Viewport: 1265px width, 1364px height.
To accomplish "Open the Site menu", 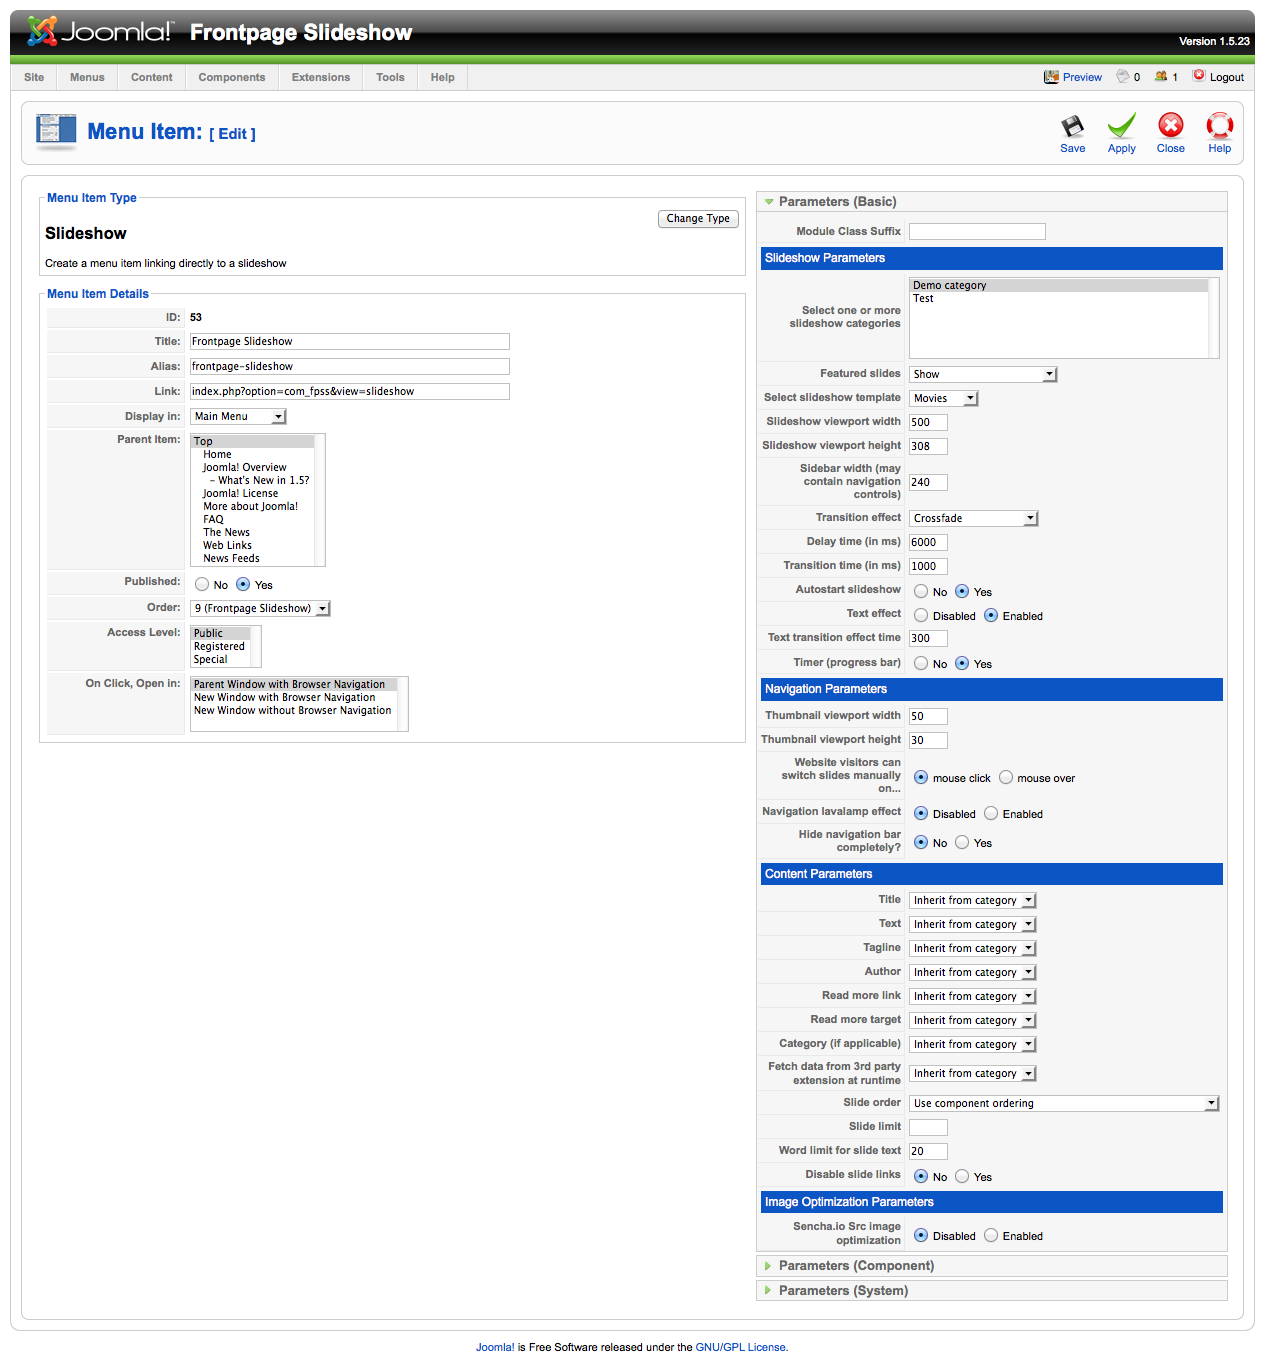I will [x=34, y=78].
